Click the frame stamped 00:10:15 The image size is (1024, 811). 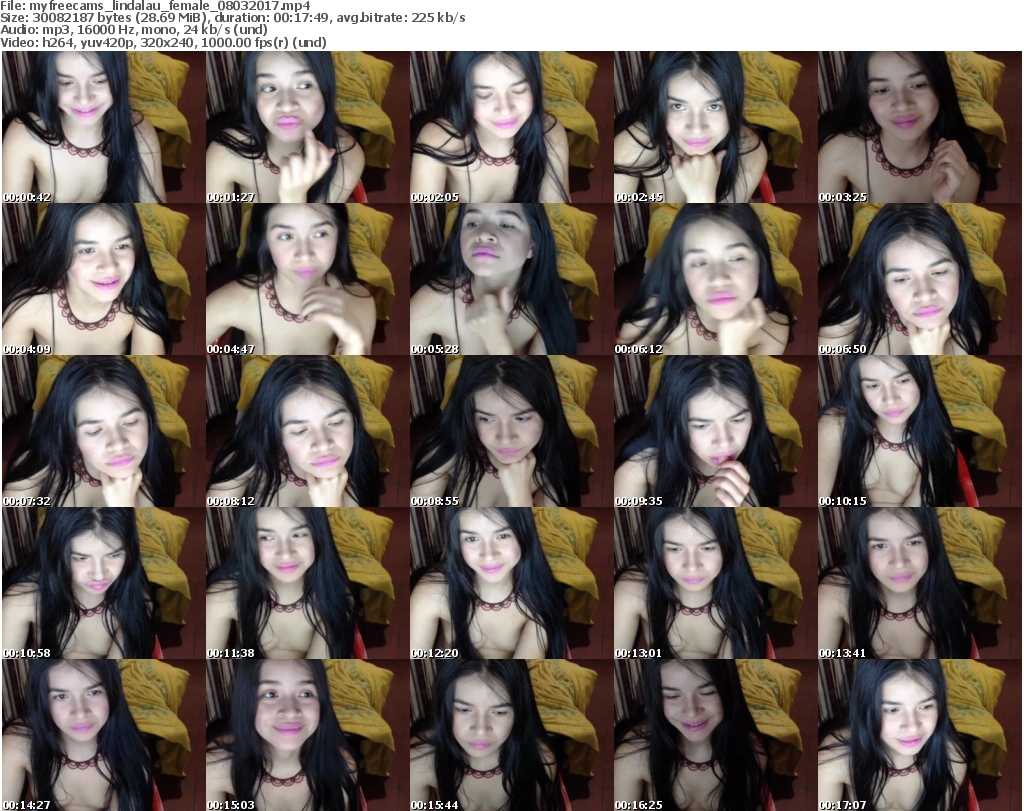pos(920,432)
